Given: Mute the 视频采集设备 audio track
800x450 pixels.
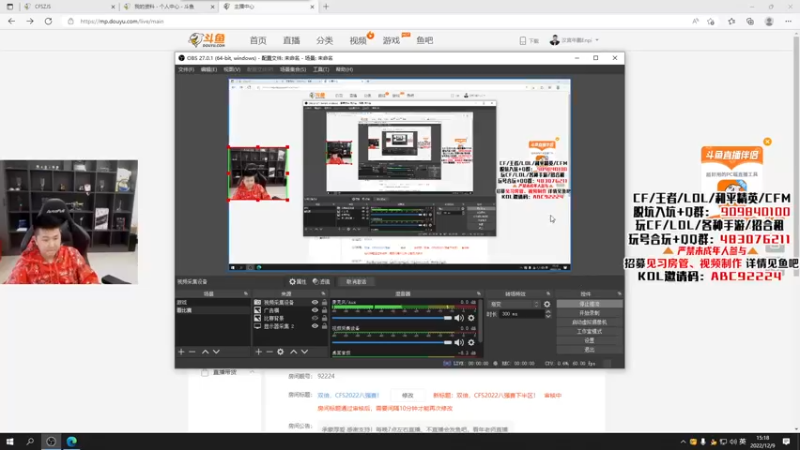Looking at the screenshot, I should [x=459, y=342].
